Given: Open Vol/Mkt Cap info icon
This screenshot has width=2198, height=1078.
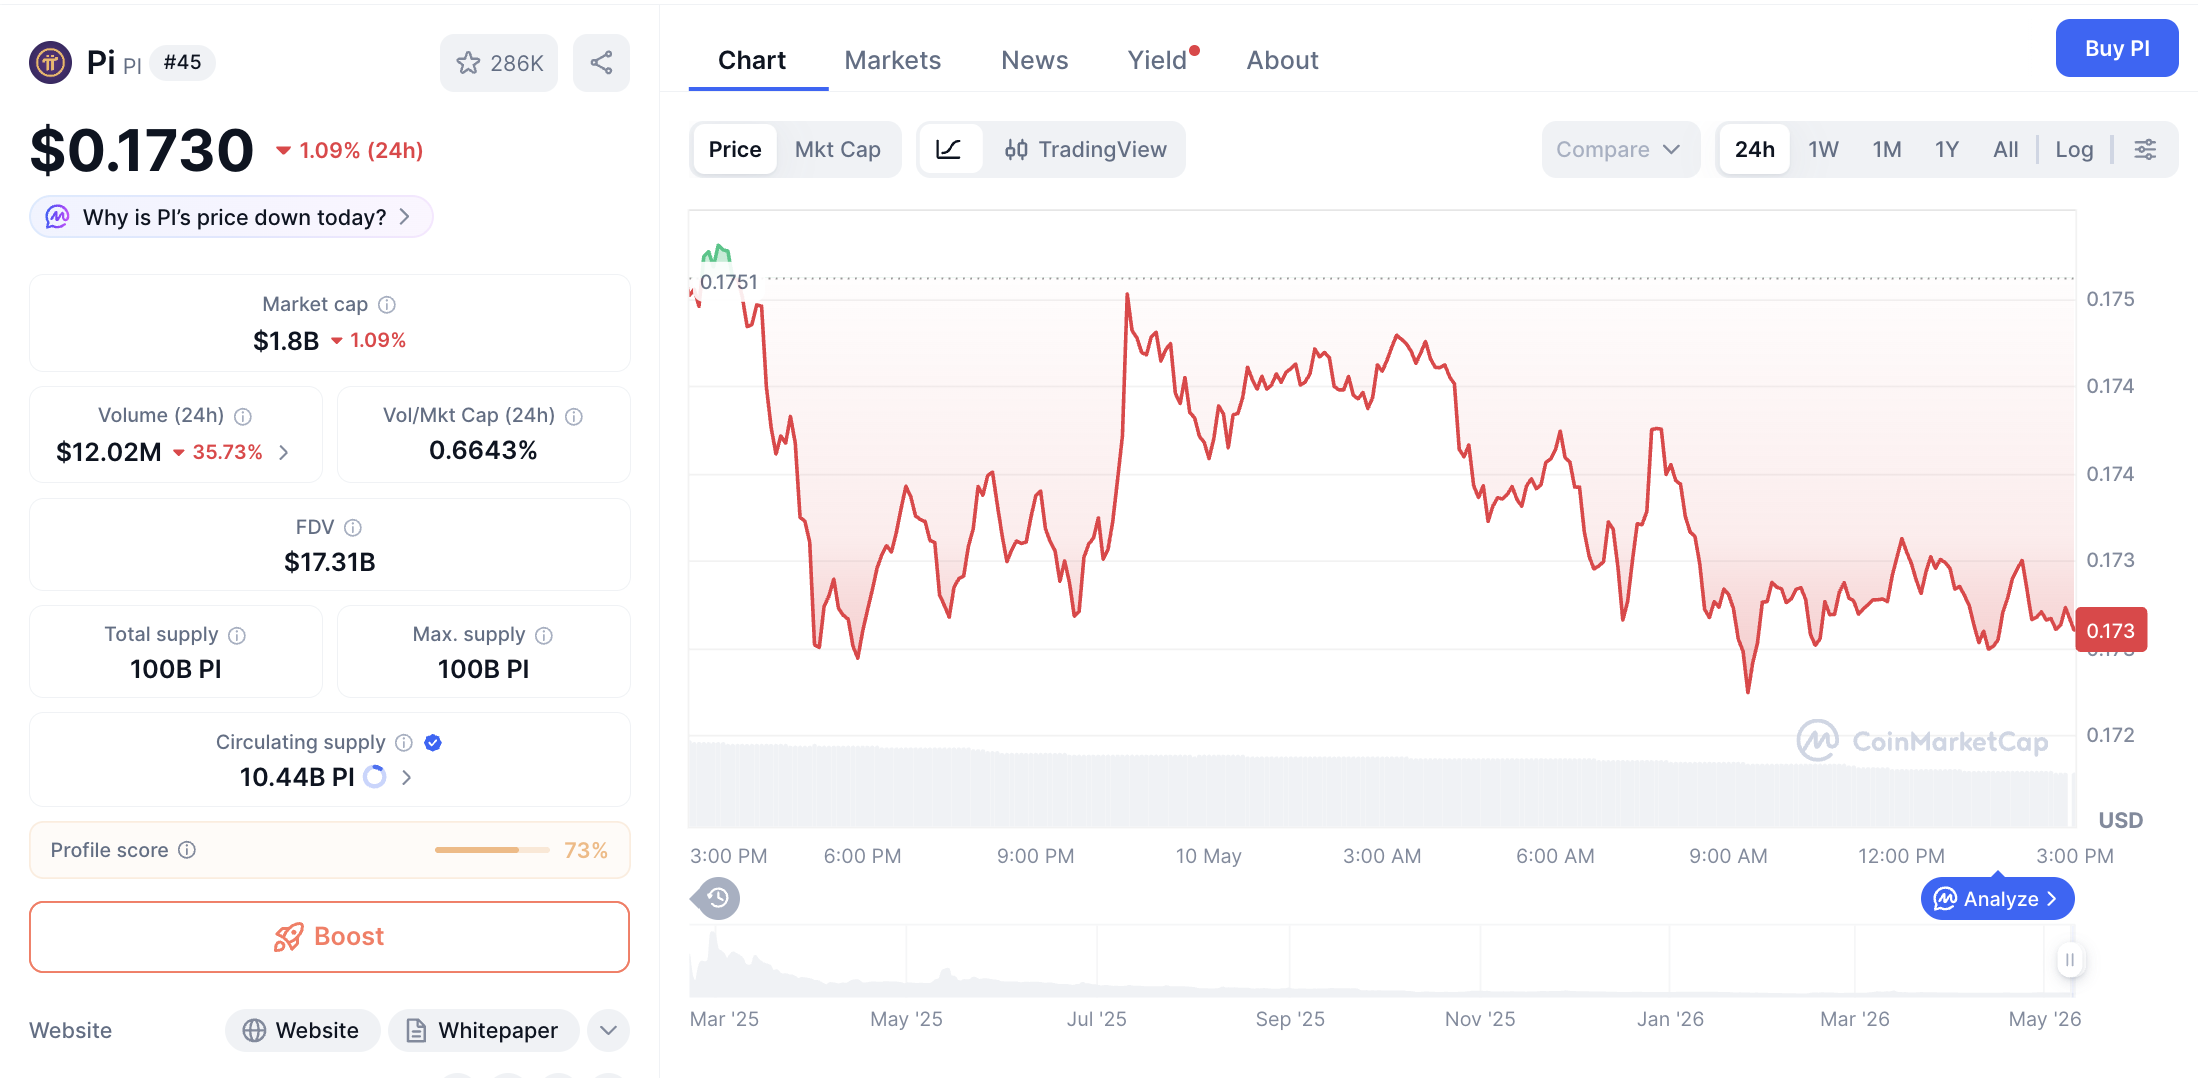Looking at the screenshot, I should pos(574,416).
